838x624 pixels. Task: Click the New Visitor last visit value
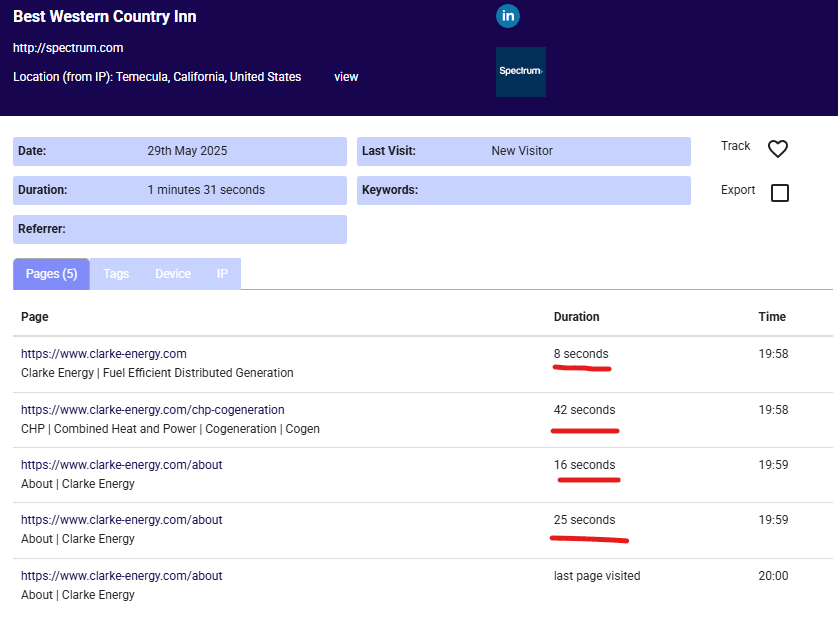click(522, 151)
